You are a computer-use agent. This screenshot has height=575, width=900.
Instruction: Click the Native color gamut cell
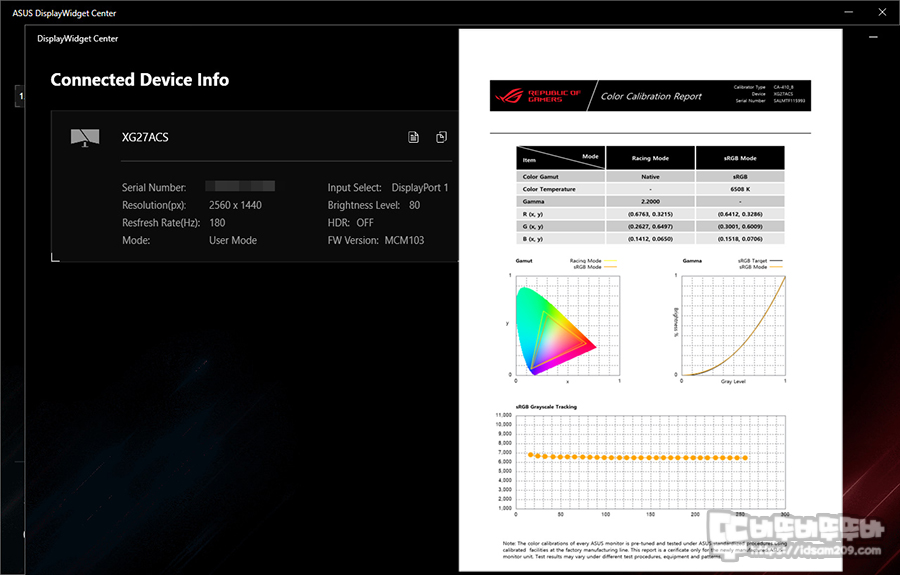pos(650,177)
